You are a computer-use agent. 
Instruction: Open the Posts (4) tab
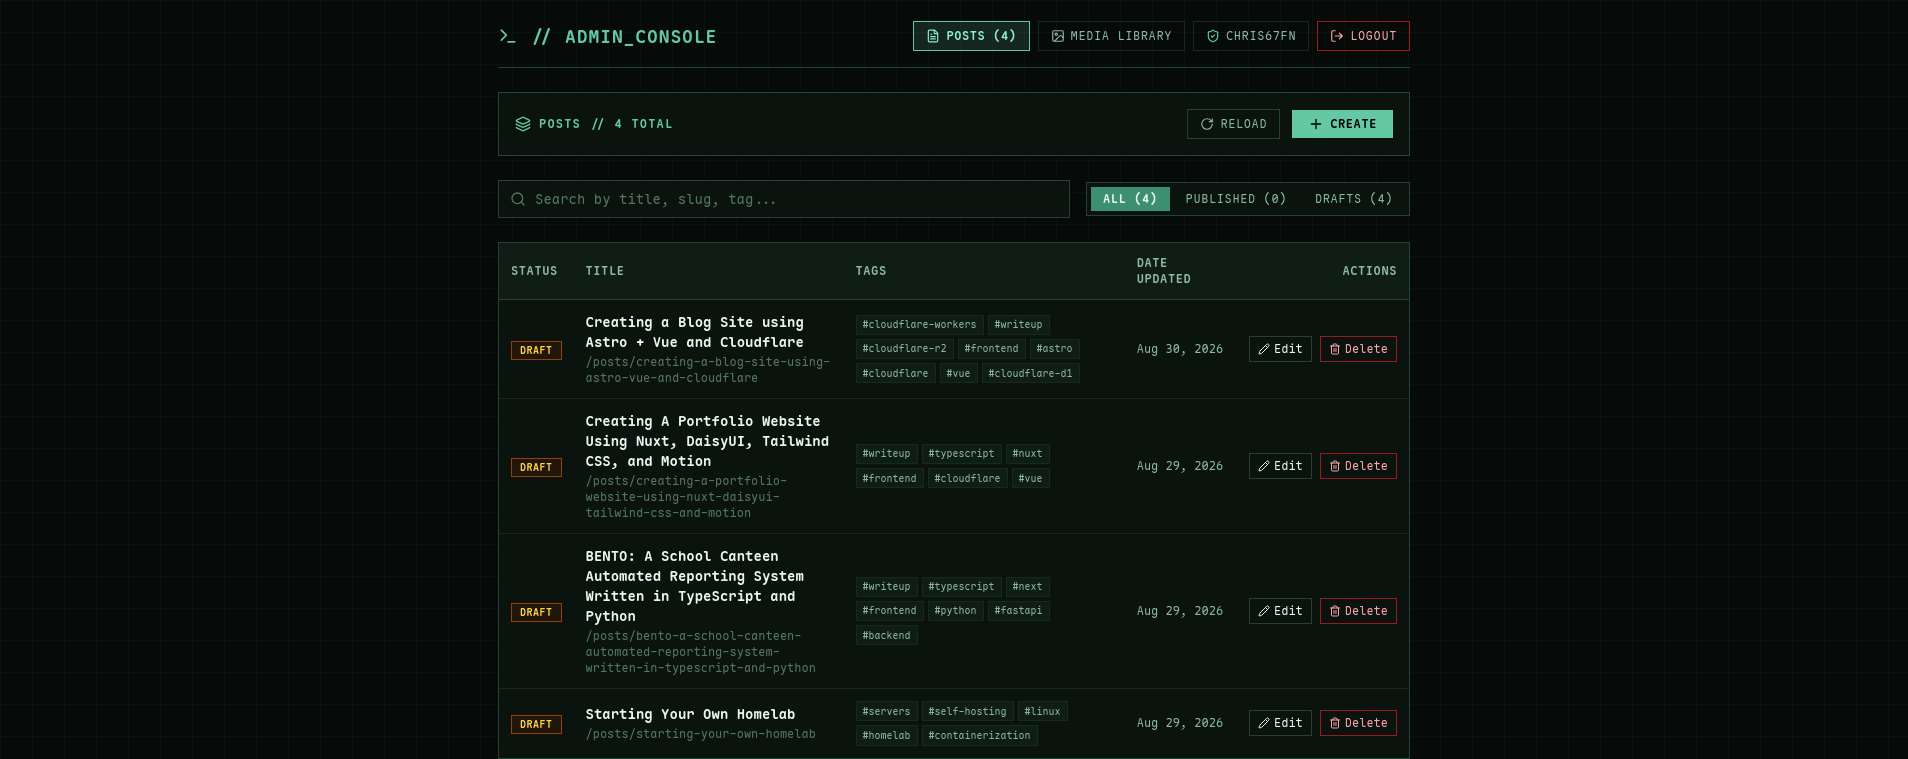[x=971, y=36]
